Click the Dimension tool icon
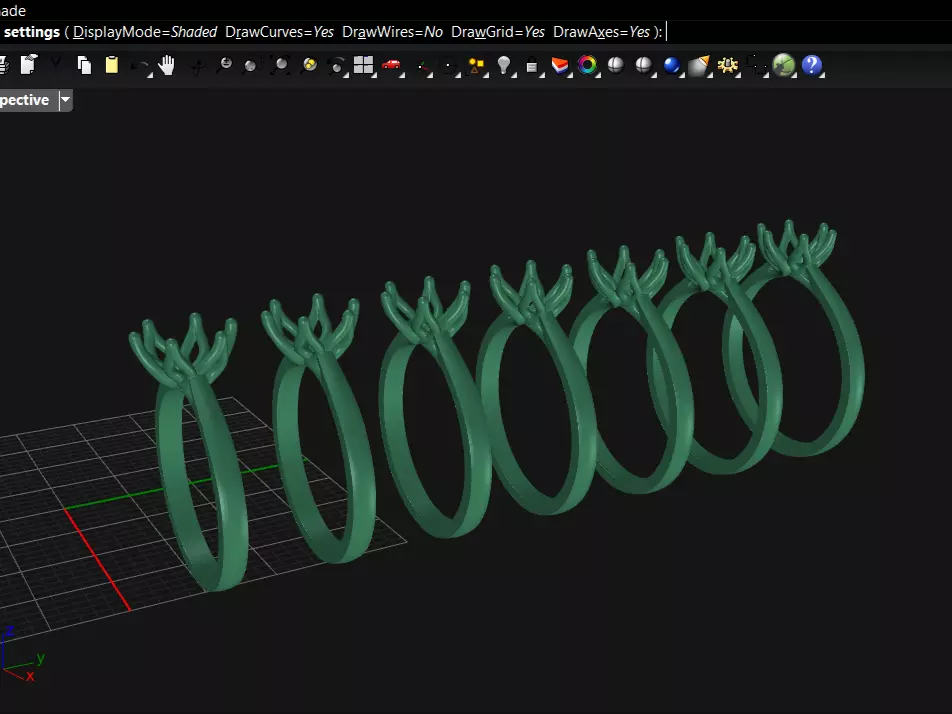Image resolution: width=952 pixels, height=714 pixels. click(x=756, y=65)
